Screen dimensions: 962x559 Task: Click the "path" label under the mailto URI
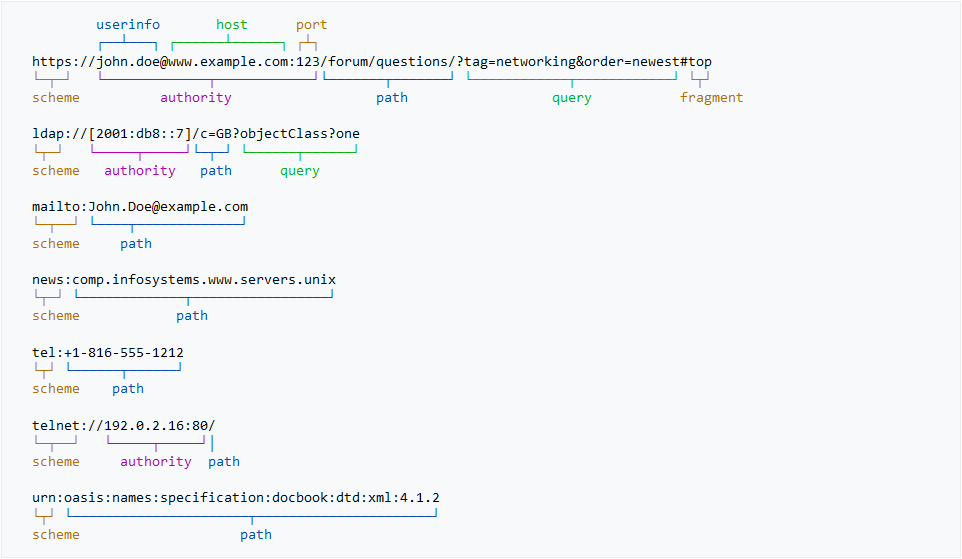[x=135, y=244]
